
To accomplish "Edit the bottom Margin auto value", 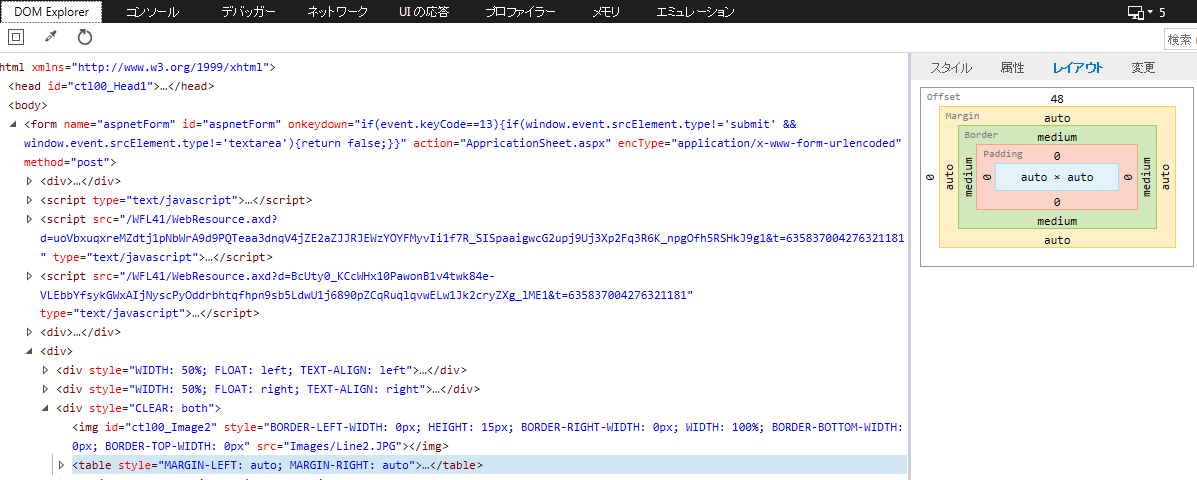I will 1057,240.
